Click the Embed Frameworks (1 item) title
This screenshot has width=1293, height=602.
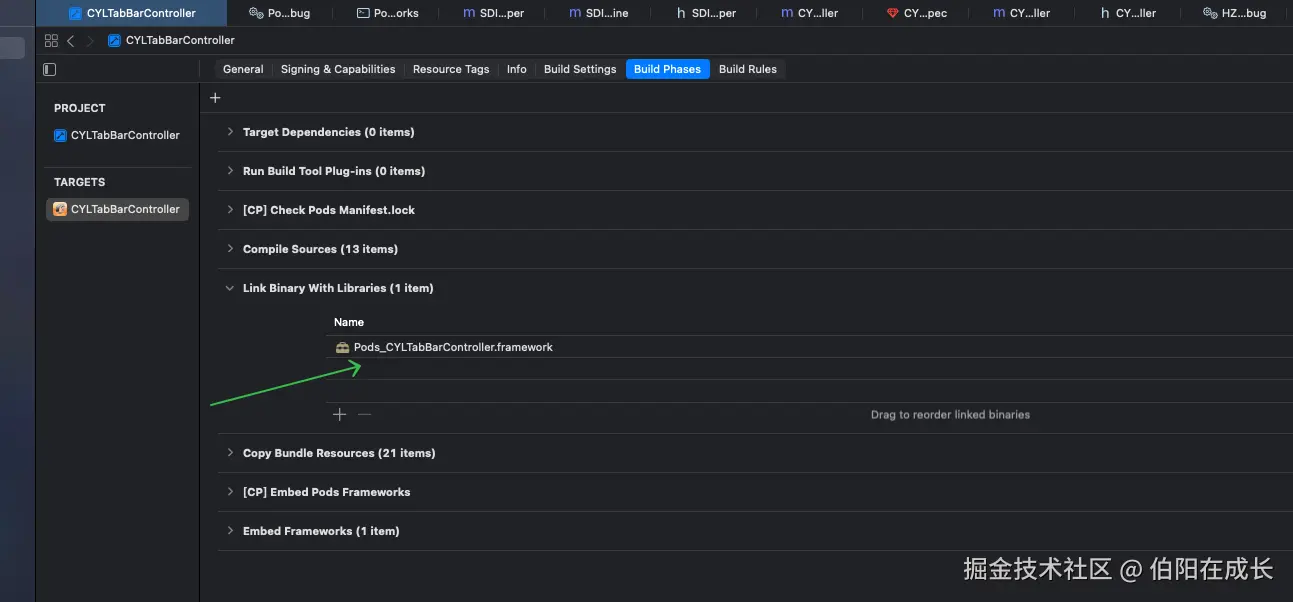point(321,531)
